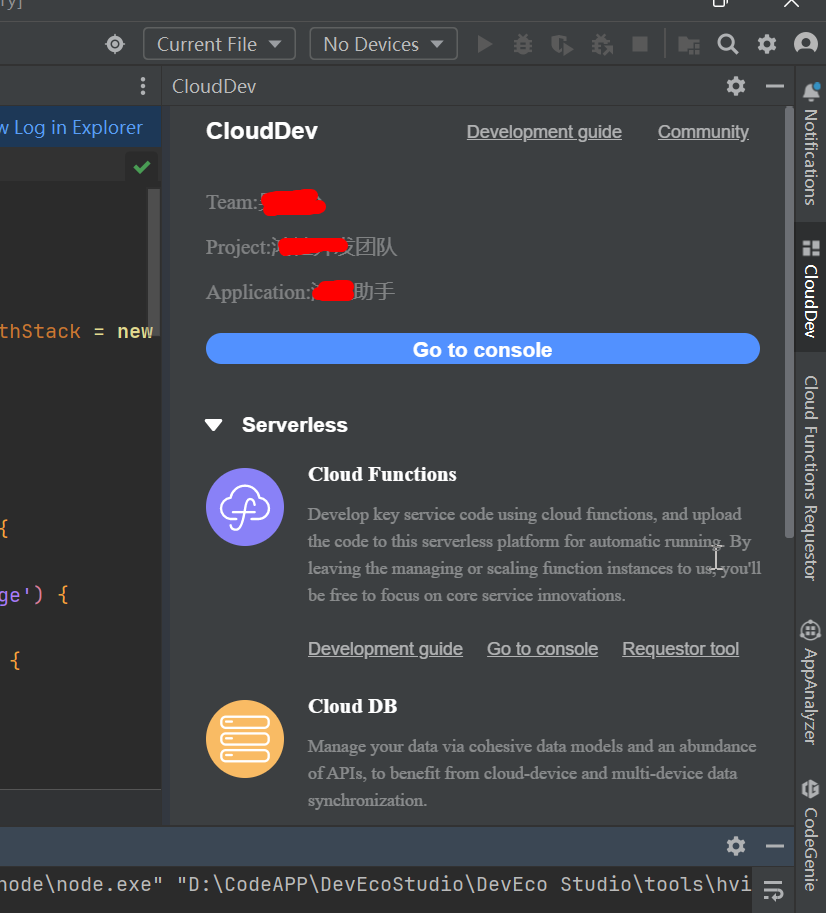
Task: Open the CodeGenie side tab
Action: click(x=810, y=836)
